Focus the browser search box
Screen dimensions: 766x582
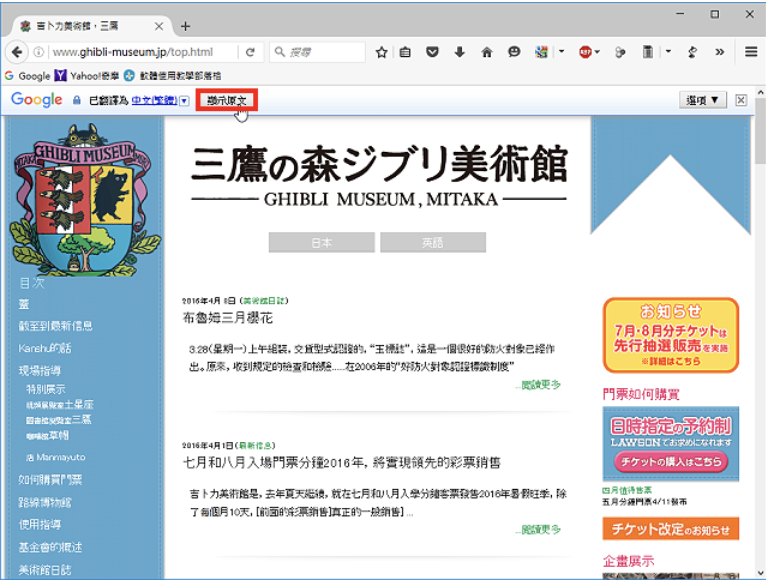click(x=318, y=52)
